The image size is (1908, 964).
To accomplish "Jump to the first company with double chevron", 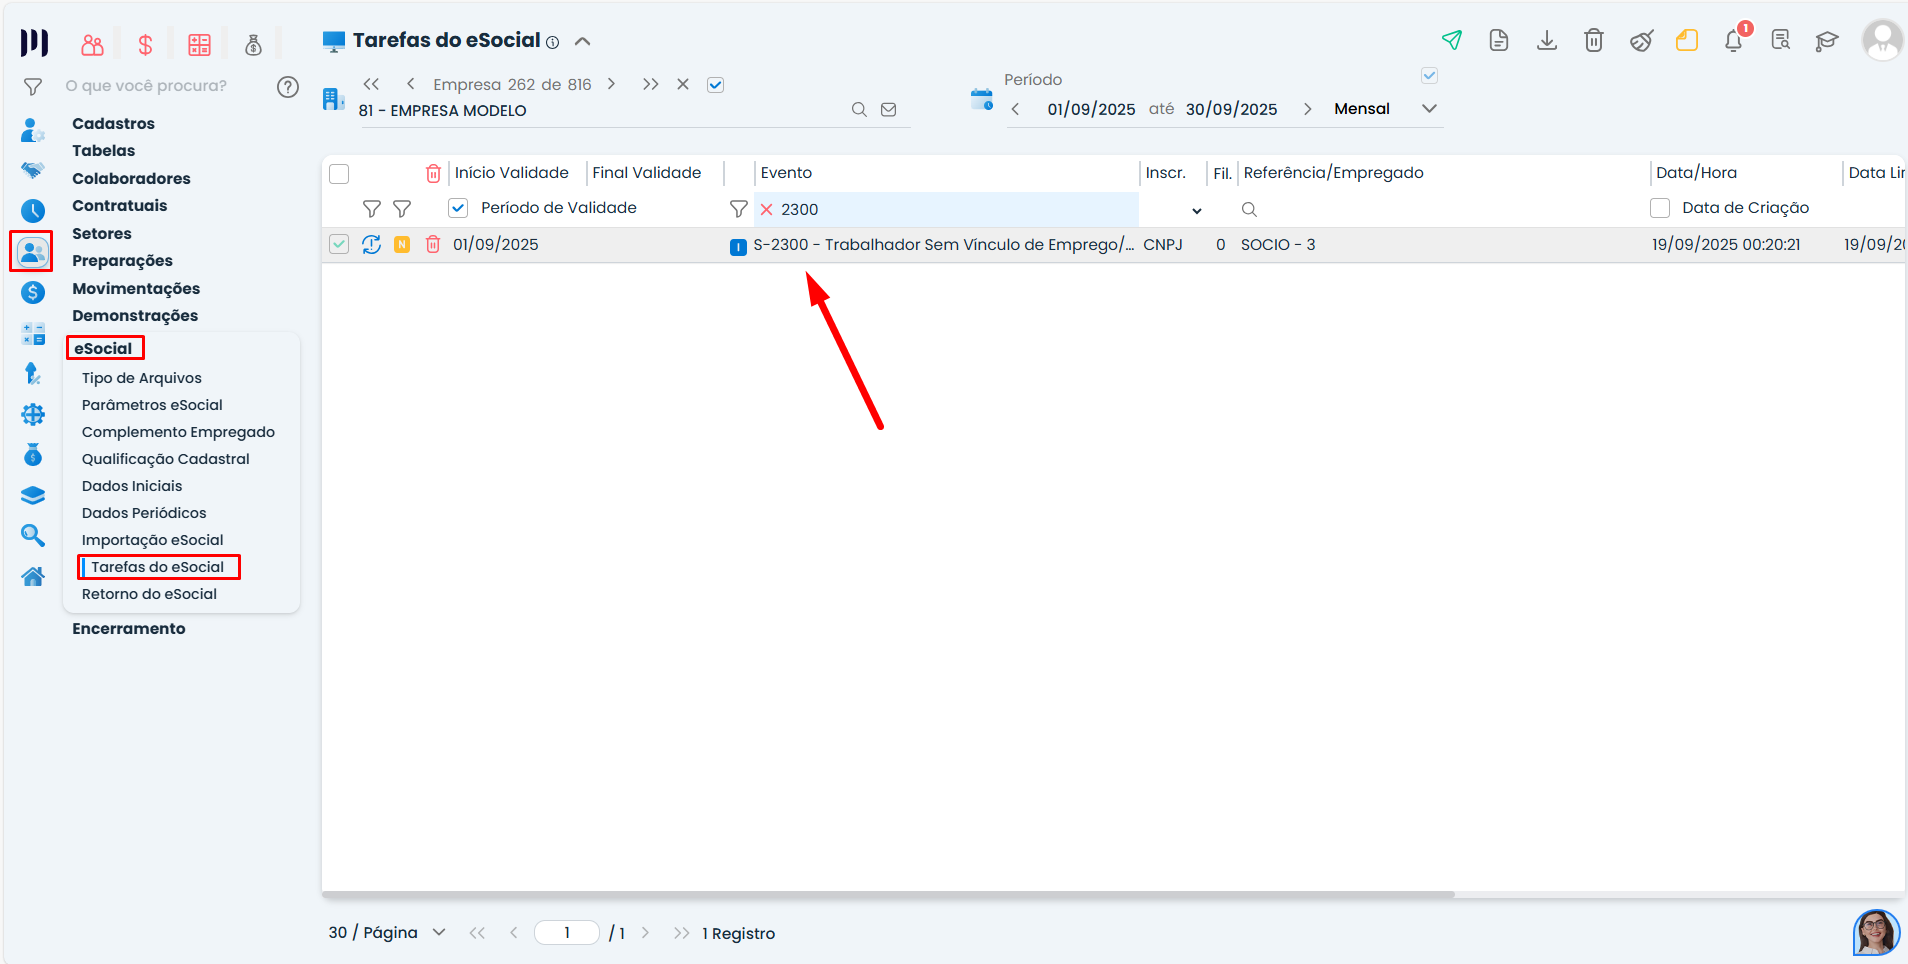I will [371, 84].
